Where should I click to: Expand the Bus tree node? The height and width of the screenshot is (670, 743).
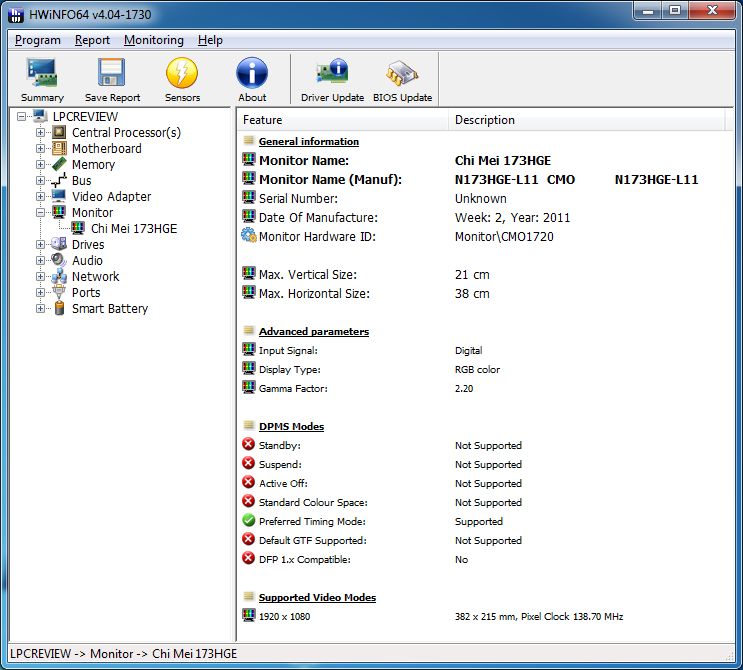click(x=40, y=181)
